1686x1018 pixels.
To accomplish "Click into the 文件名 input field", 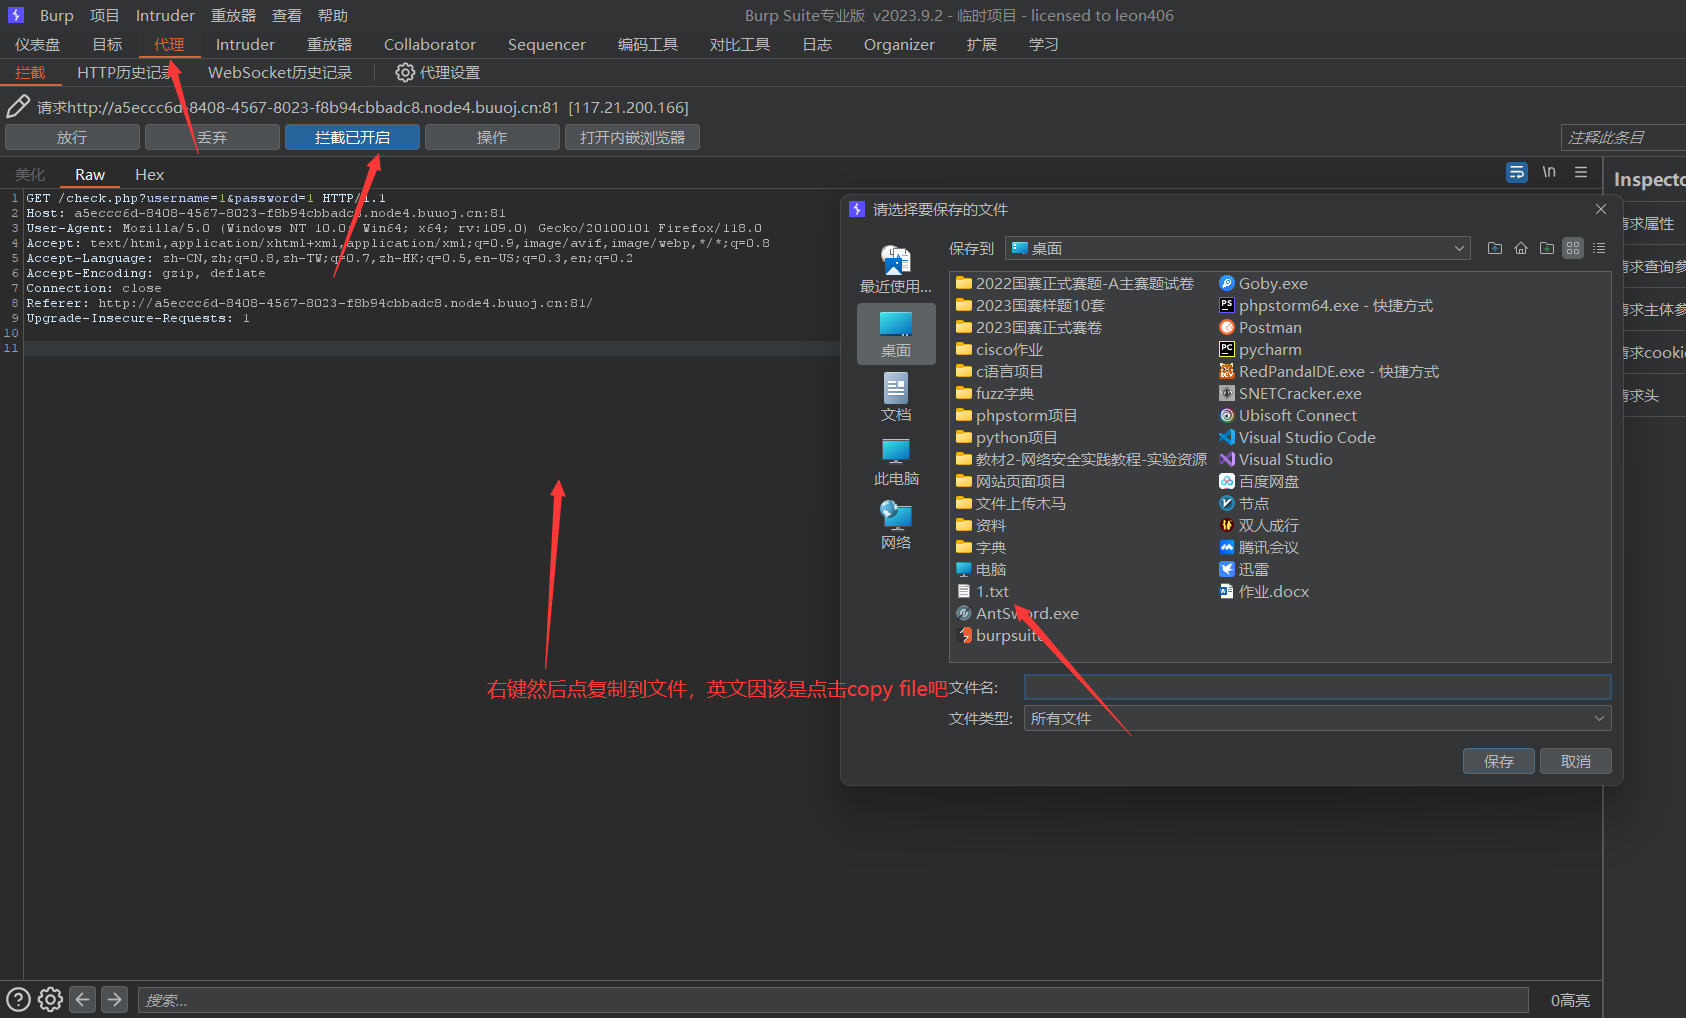I will [x=1317, y=687].
